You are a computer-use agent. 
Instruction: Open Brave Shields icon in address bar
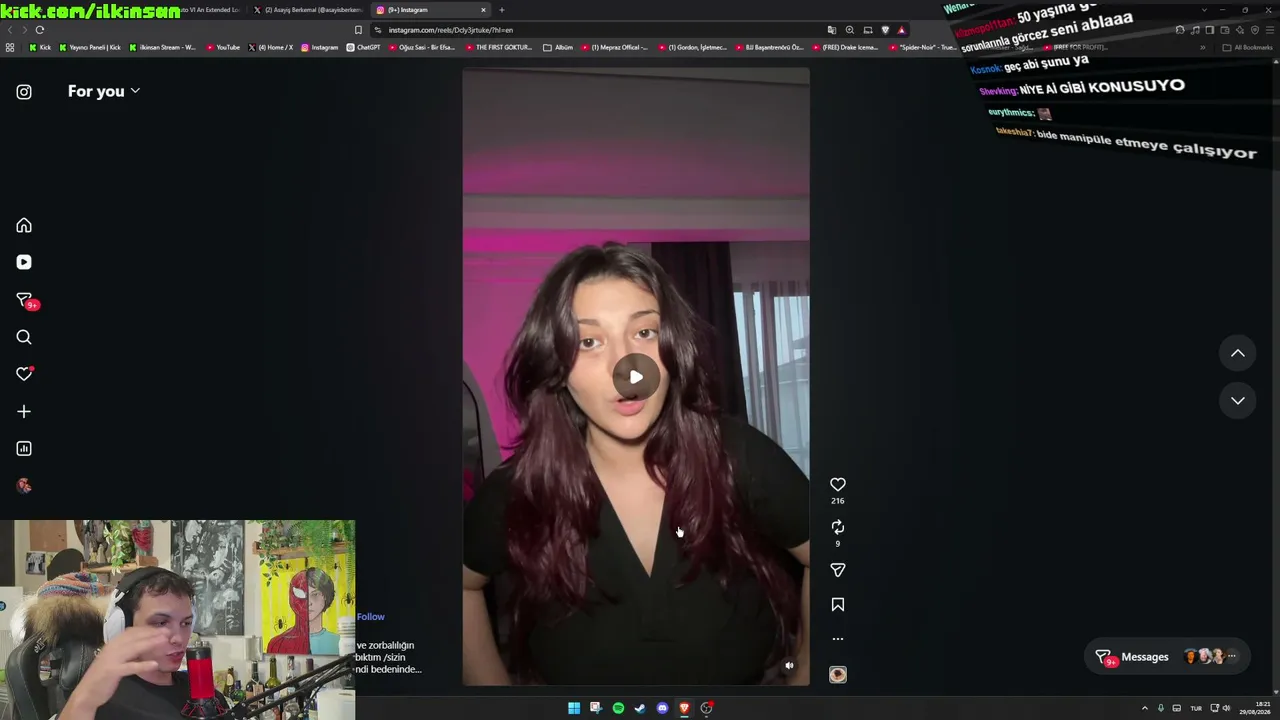pos(885,30)
